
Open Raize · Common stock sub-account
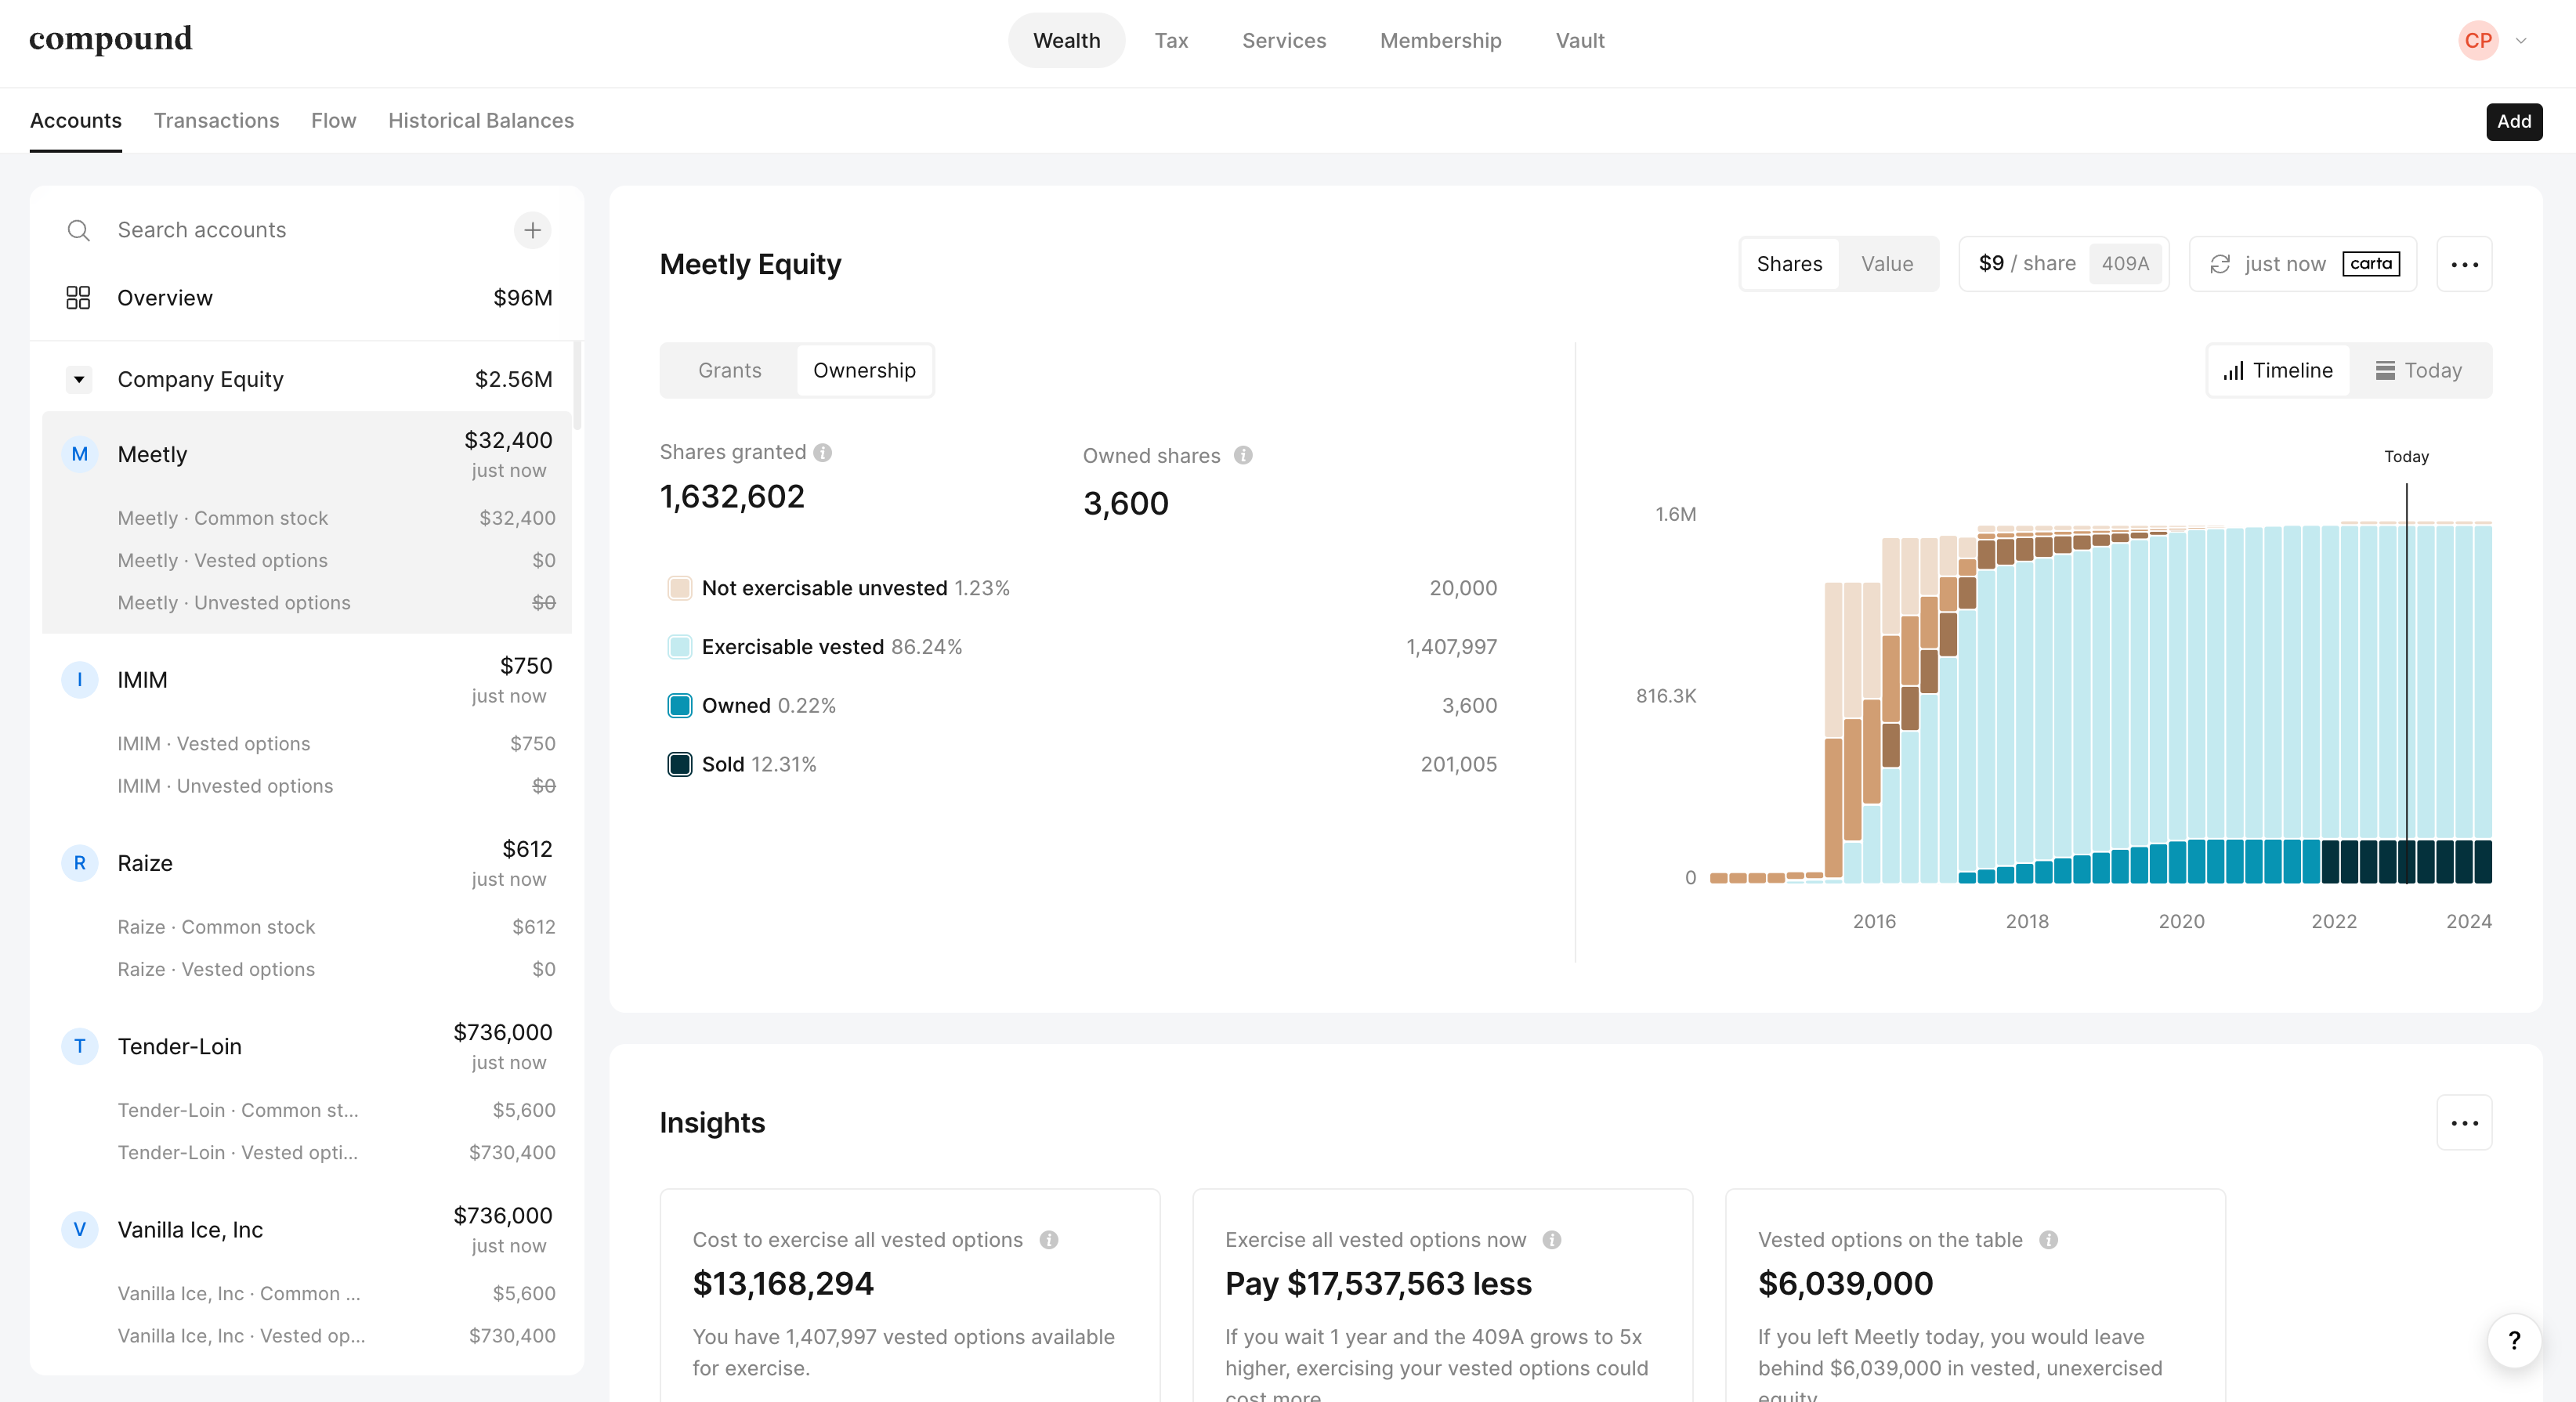pyautogui.click(x=307, y=927)
